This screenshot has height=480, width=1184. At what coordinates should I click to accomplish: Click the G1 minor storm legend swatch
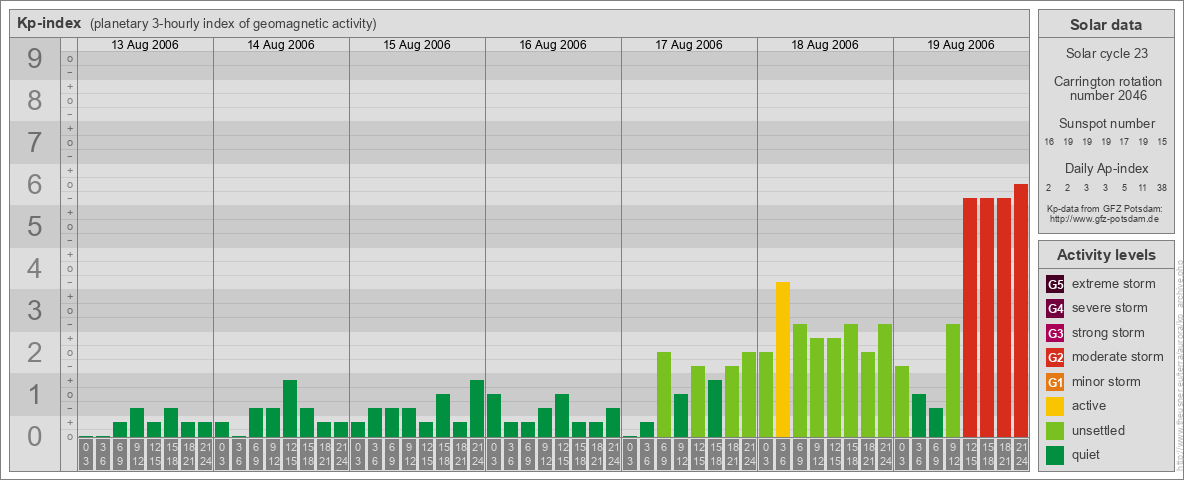coord(1055,381)
